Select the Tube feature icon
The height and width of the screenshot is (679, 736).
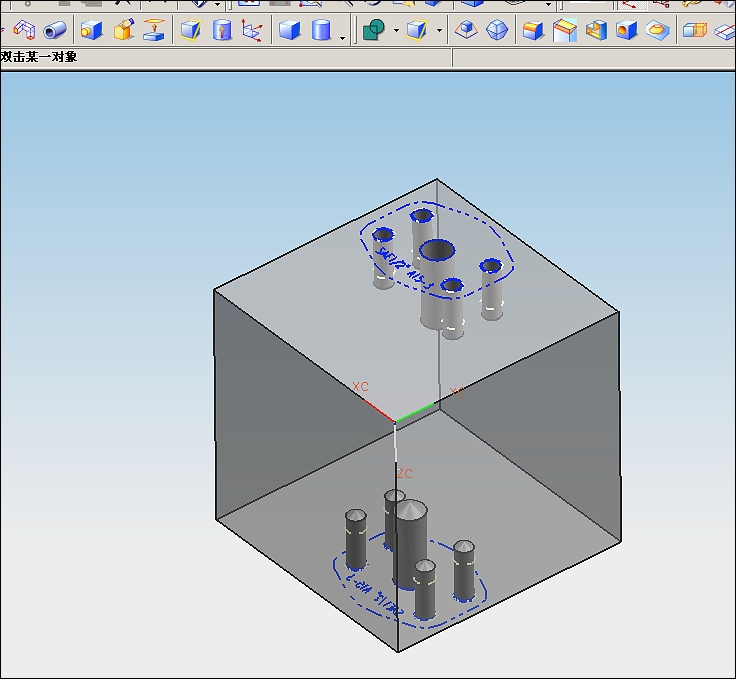pyautogui.click(x=55, y=31)
